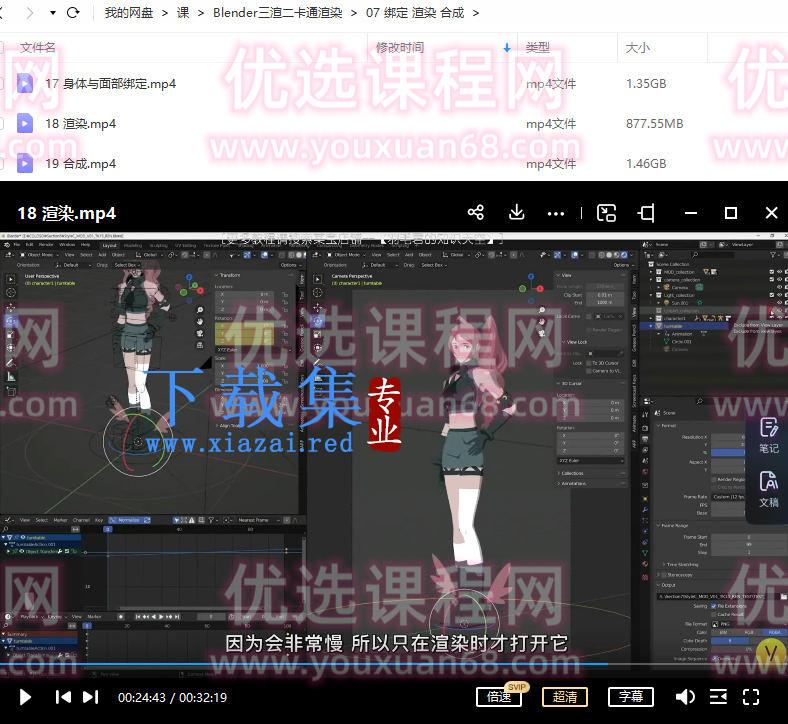Open the 文稿 AI transcript panel
The image size is (788, 724).
click(x=768, y=489)
